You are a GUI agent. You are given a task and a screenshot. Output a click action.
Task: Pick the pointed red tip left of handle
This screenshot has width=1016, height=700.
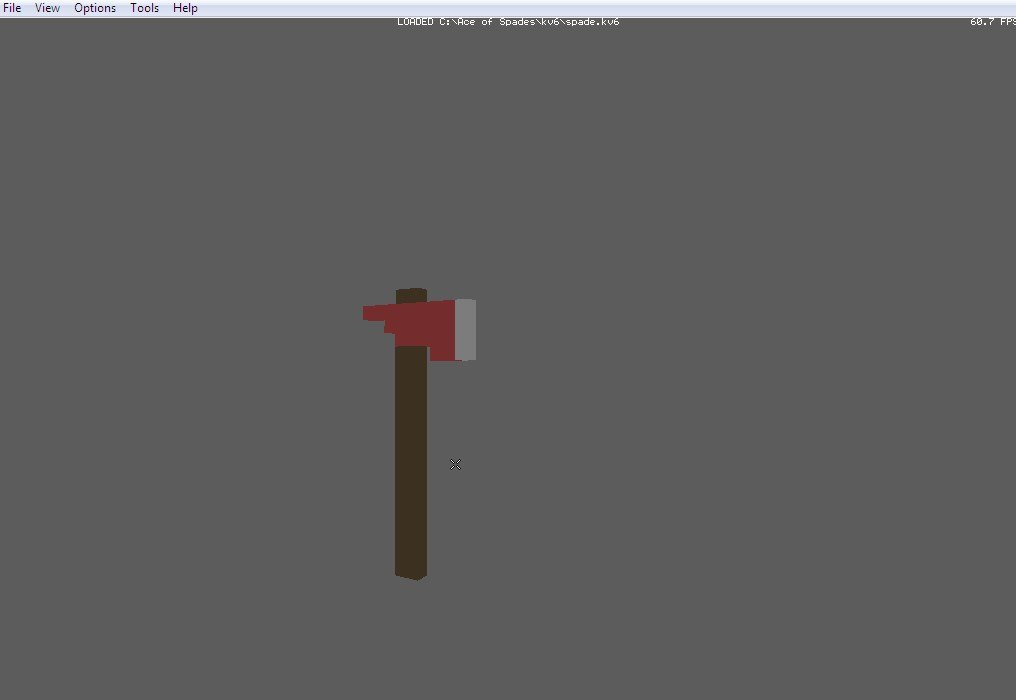[370, 313]
